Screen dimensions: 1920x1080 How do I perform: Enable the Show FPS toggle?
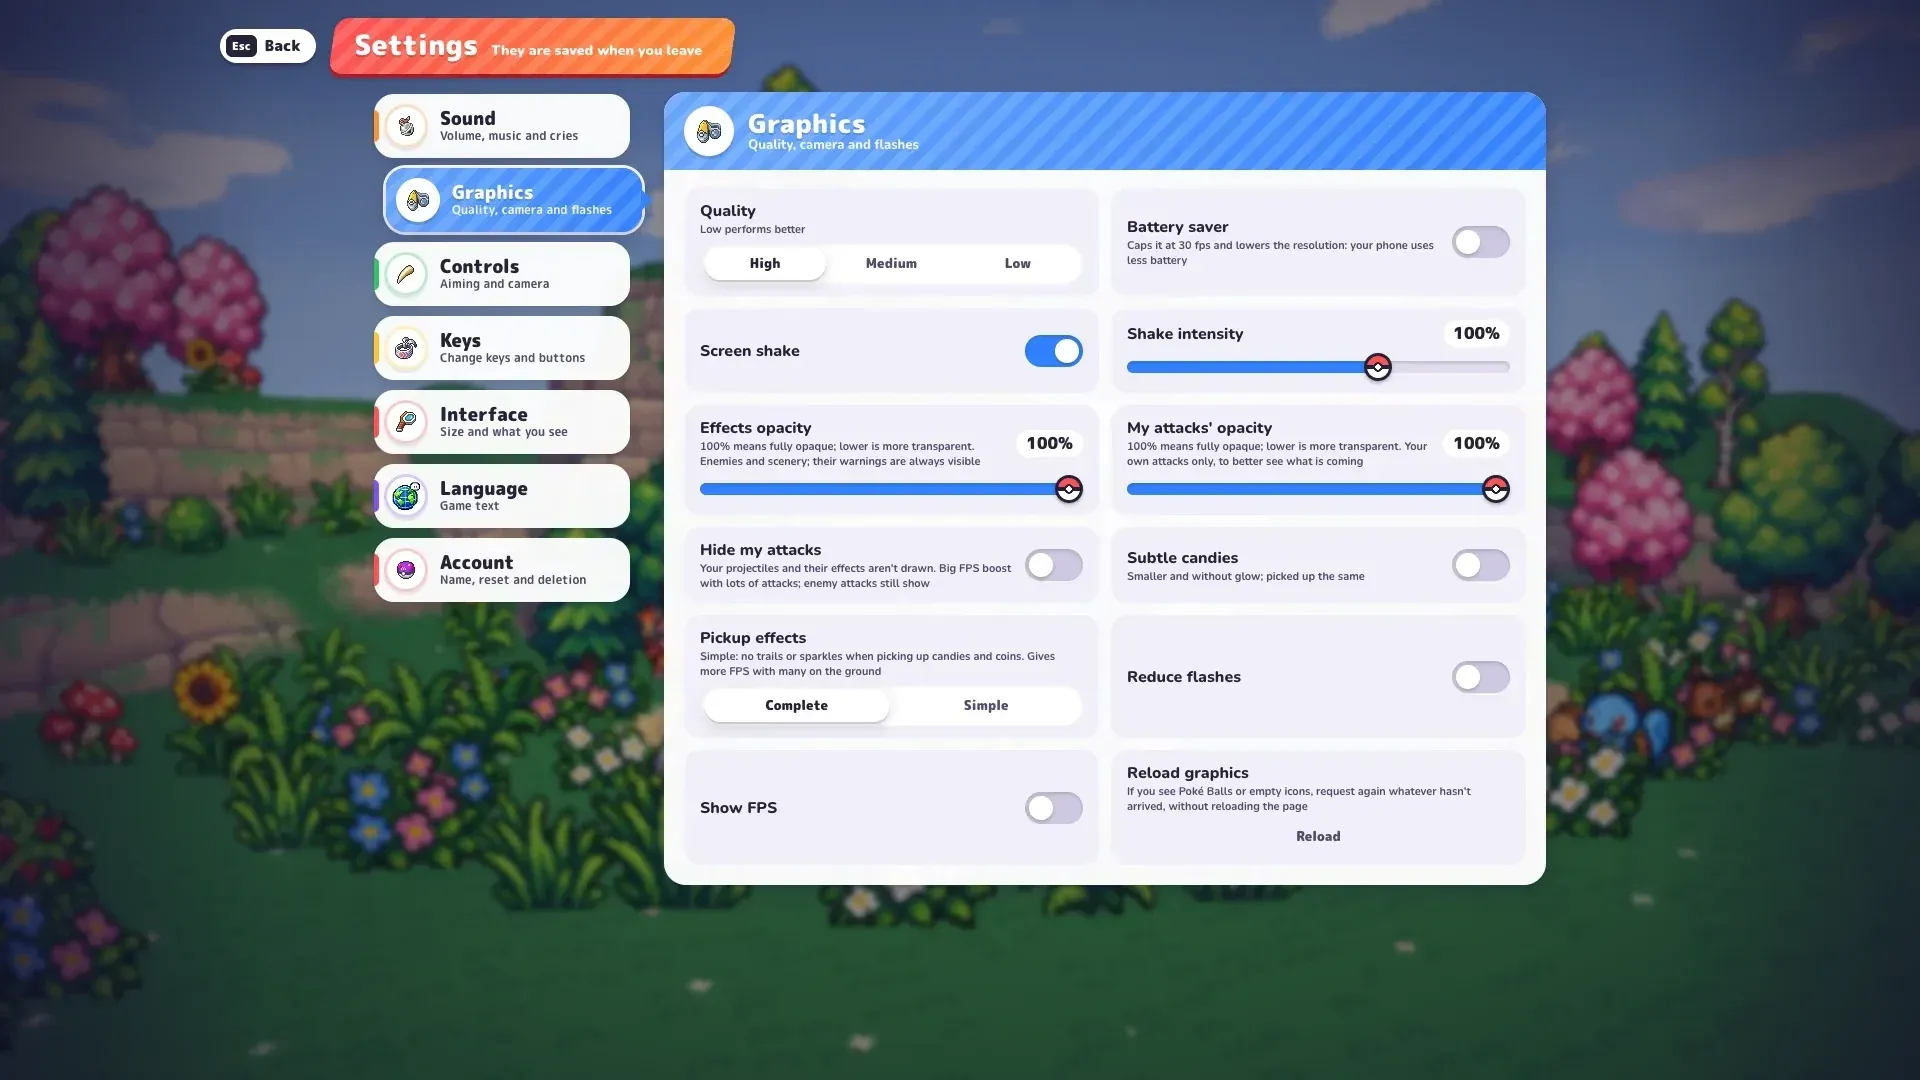[x=1053, y=808]
